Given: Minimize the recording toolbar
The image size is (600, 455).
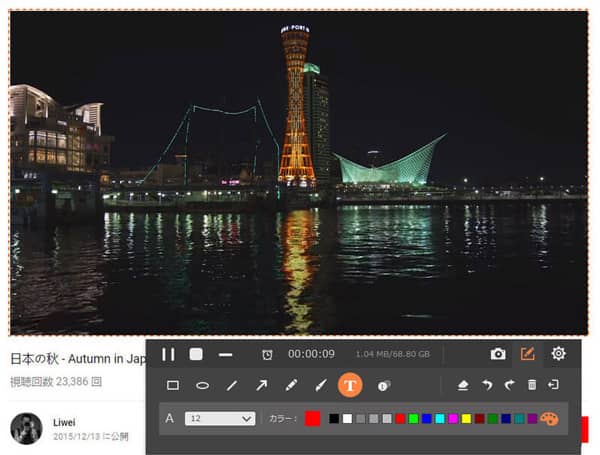Looking at the screenshot, I should pyautogui.click(x=226, y=354).
